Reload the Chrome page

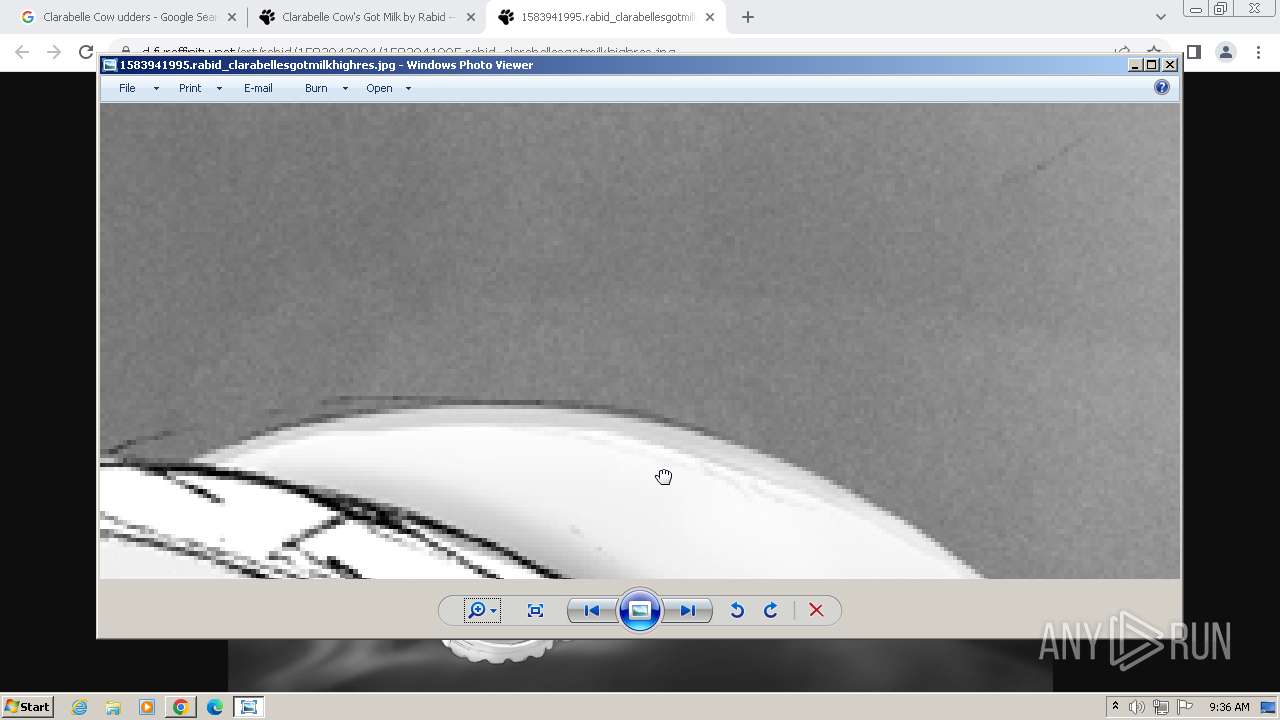86,52
